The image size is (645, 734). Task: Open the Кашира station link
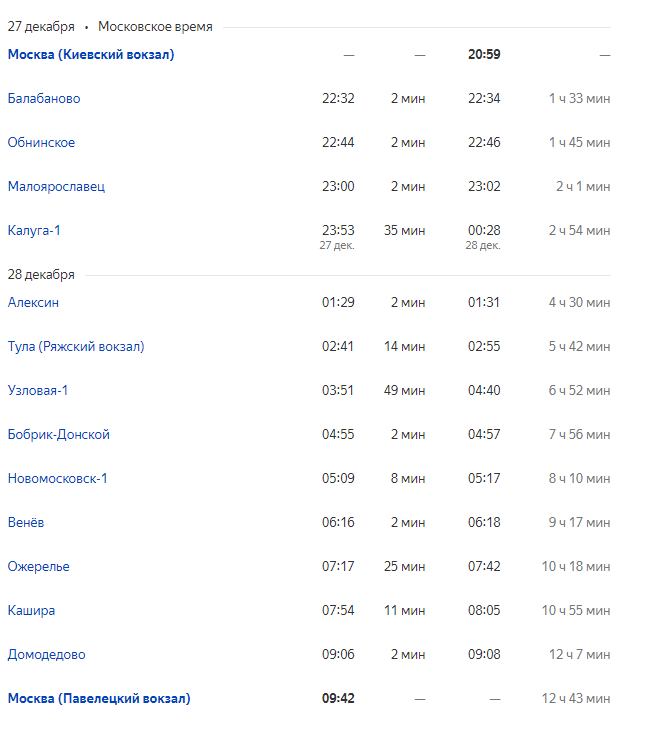click(x=31, y=611)
